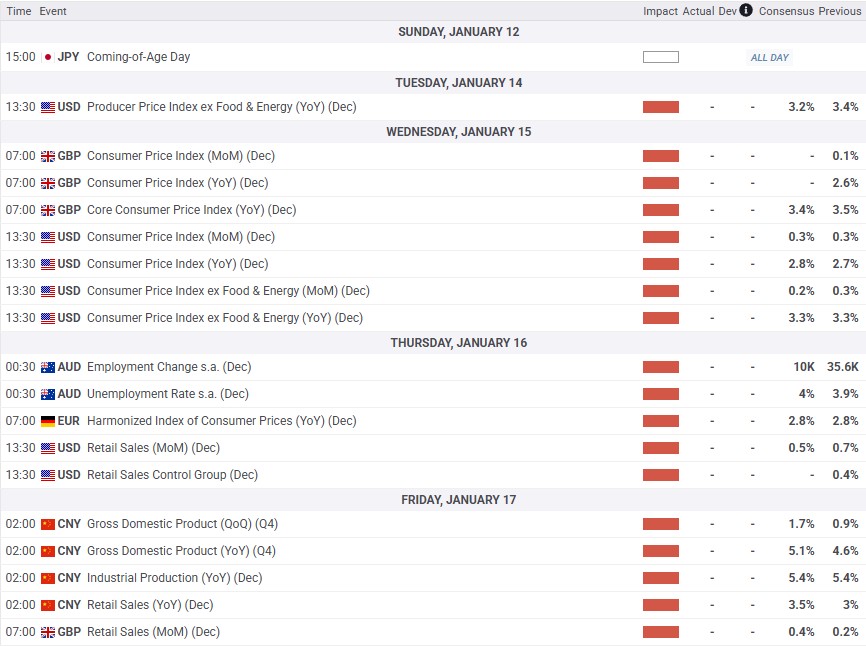Open the Unemployment Rate s.a. (Dec) event
The width and height of the screenshot is (866, 646).
[168, 394]
